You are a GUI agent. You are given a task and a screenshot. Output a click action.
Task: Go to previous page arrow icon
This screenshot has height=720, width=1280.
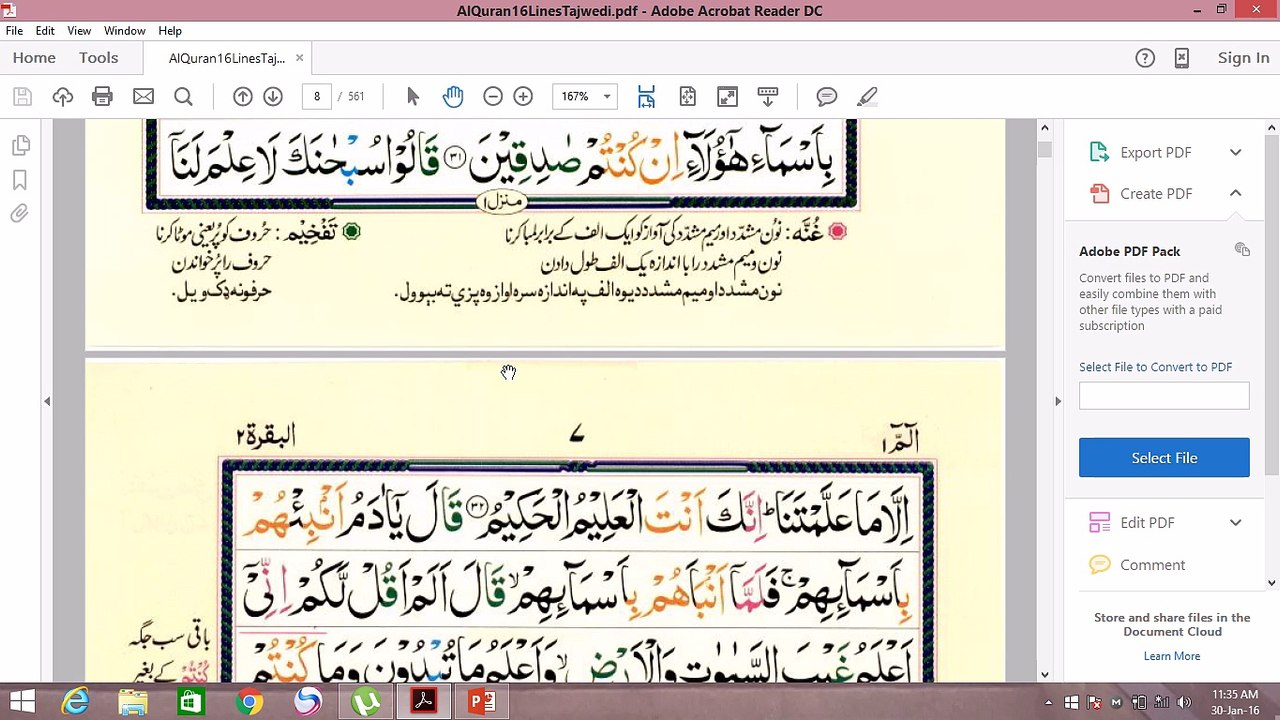pos(243,96)
